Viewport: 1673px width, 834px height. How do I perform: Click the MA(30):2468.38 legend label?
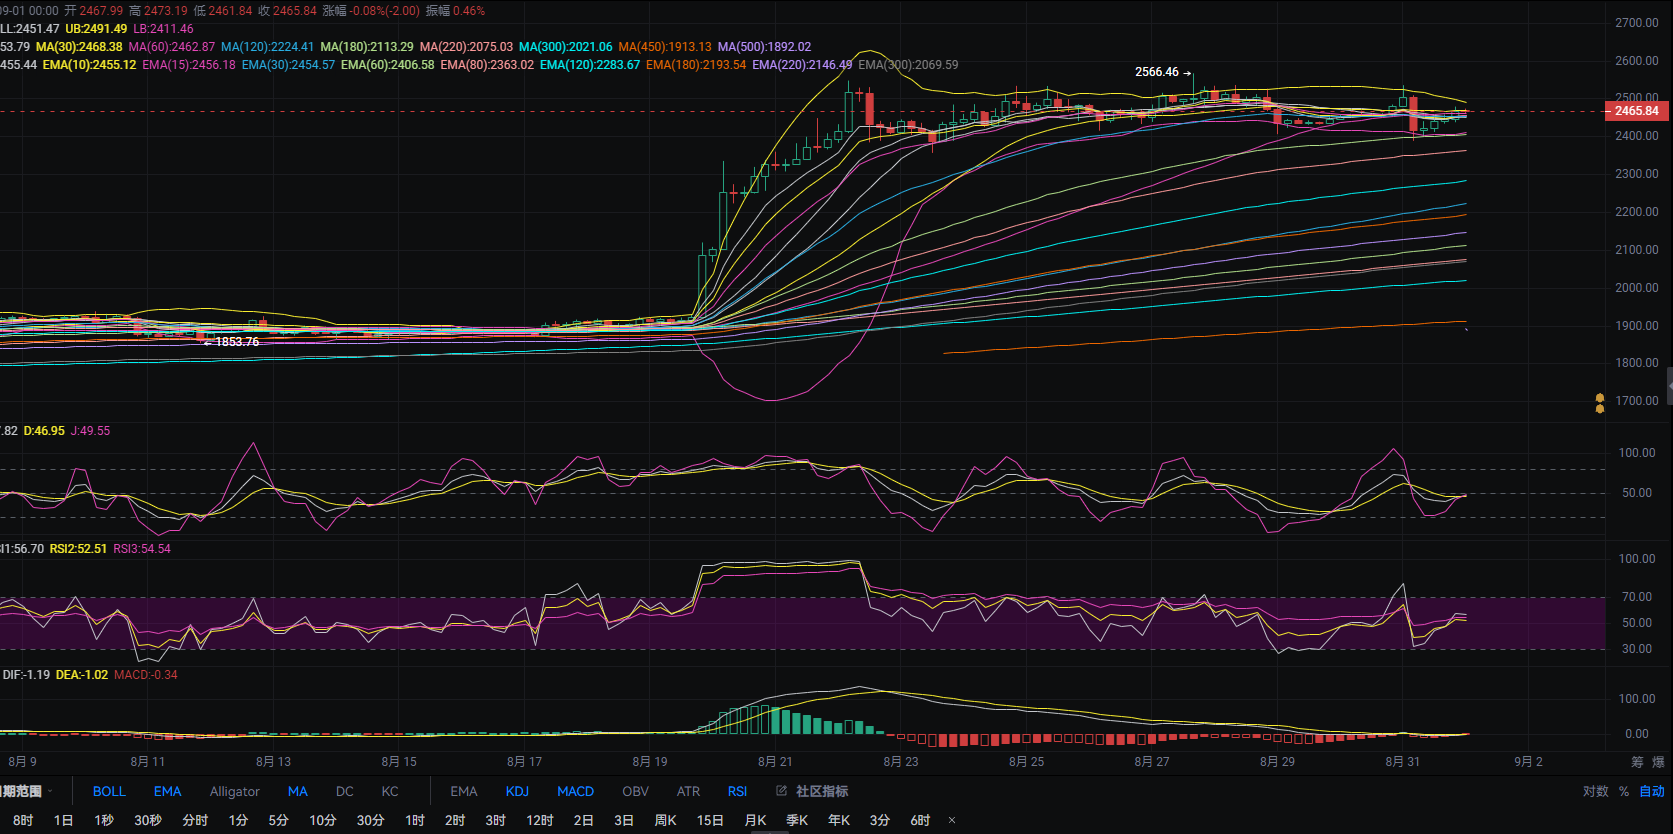pyautogui.click(x=79, y=47)
